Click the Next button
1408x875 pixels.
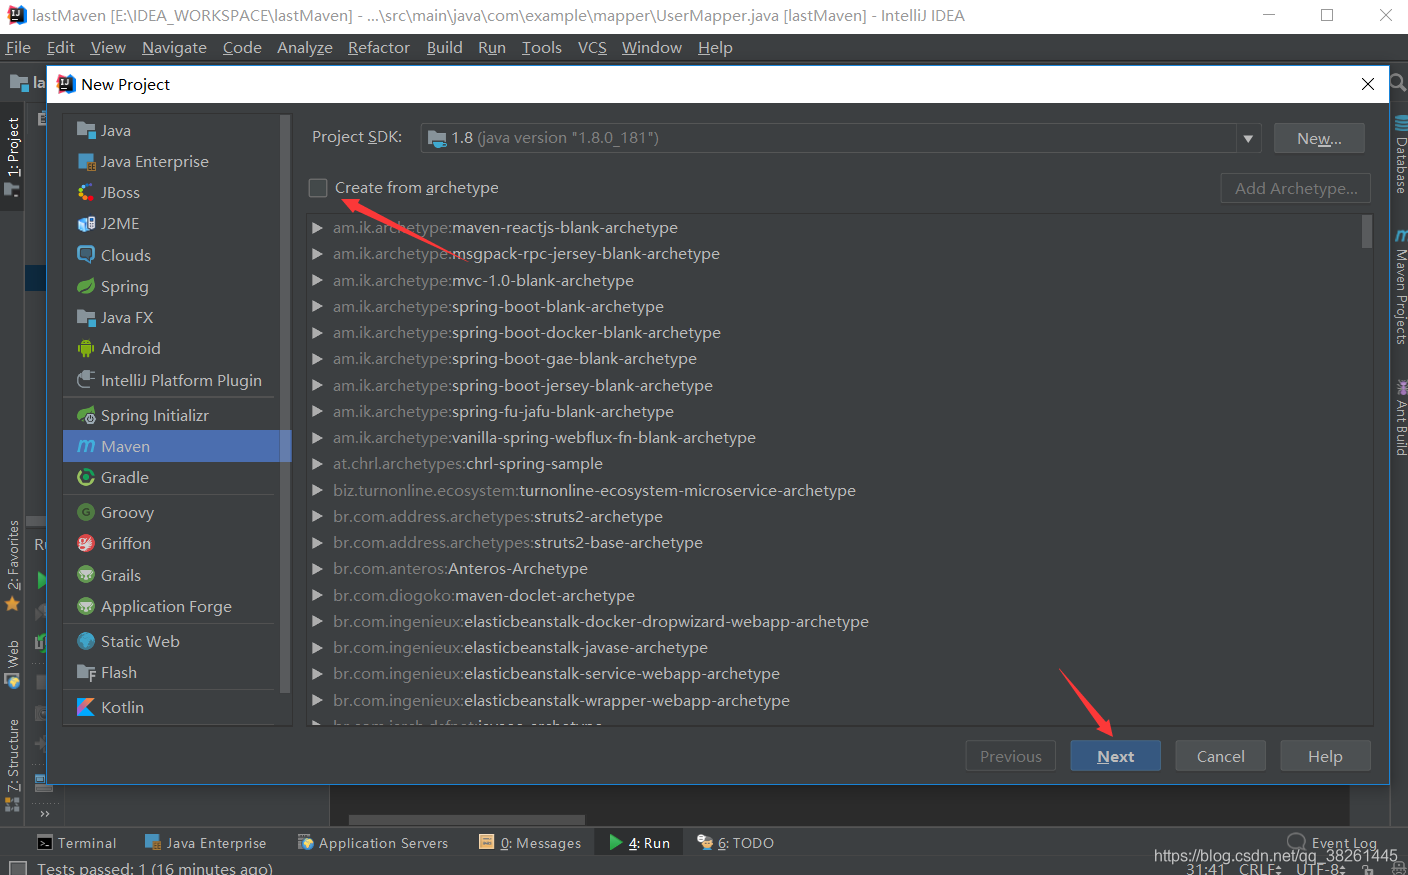(x=1115, y=756)
